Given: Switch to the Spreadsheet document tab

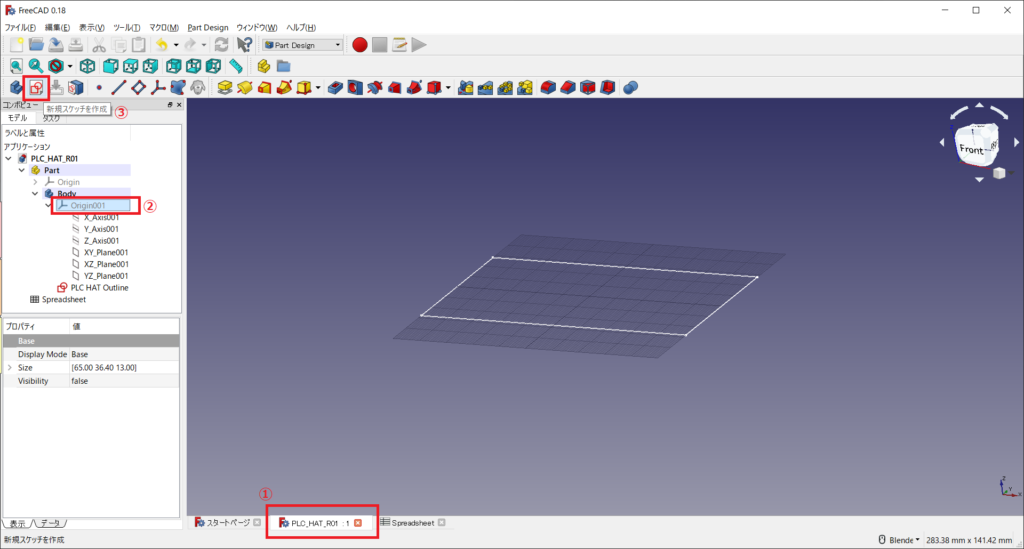Looking at the screenshot, I should click(411, 523).
